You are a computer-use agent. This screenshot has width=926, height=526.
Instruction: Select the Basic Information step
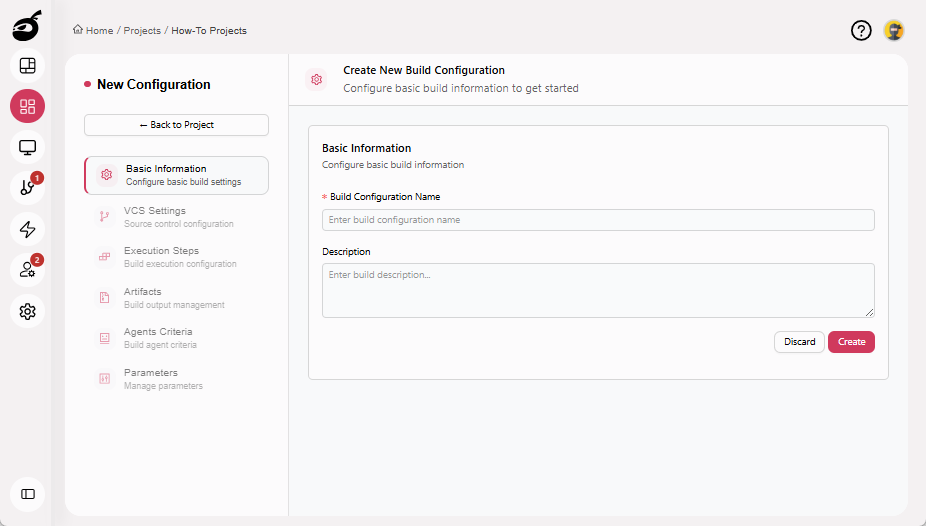177,175
